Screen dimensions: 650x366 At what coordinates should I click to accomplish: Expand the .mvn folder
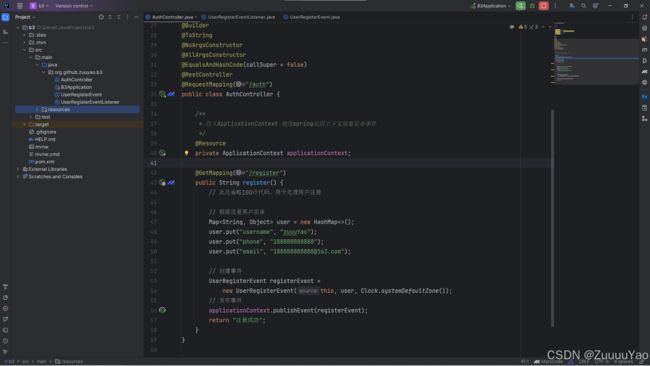pyautogui.click(x=24, y=42)
